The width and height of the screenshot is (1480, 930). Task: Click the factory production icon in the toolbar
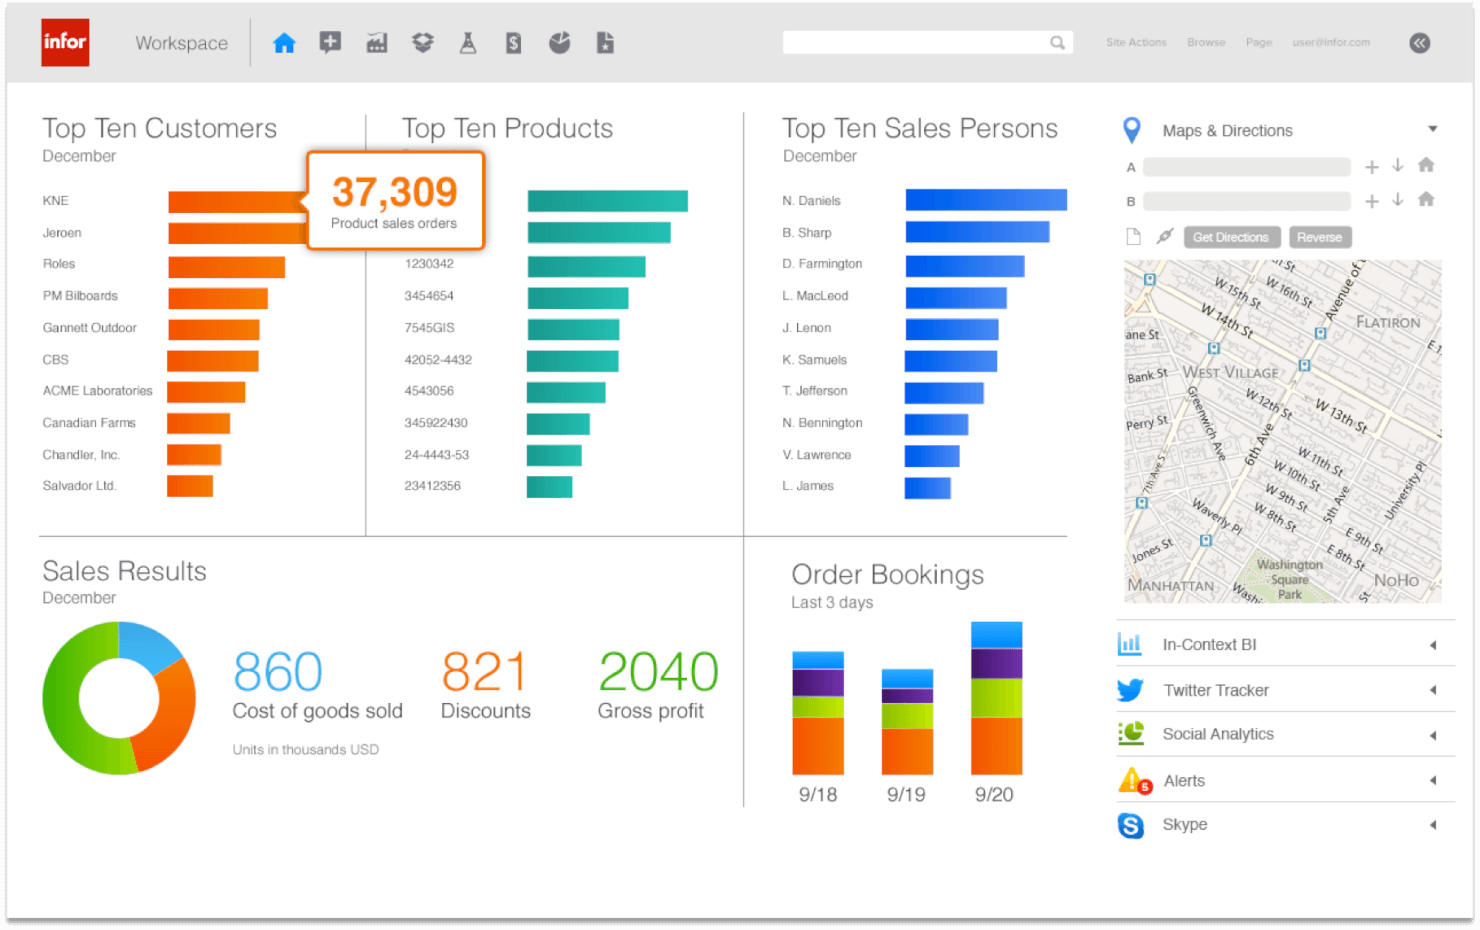point(376,42)
